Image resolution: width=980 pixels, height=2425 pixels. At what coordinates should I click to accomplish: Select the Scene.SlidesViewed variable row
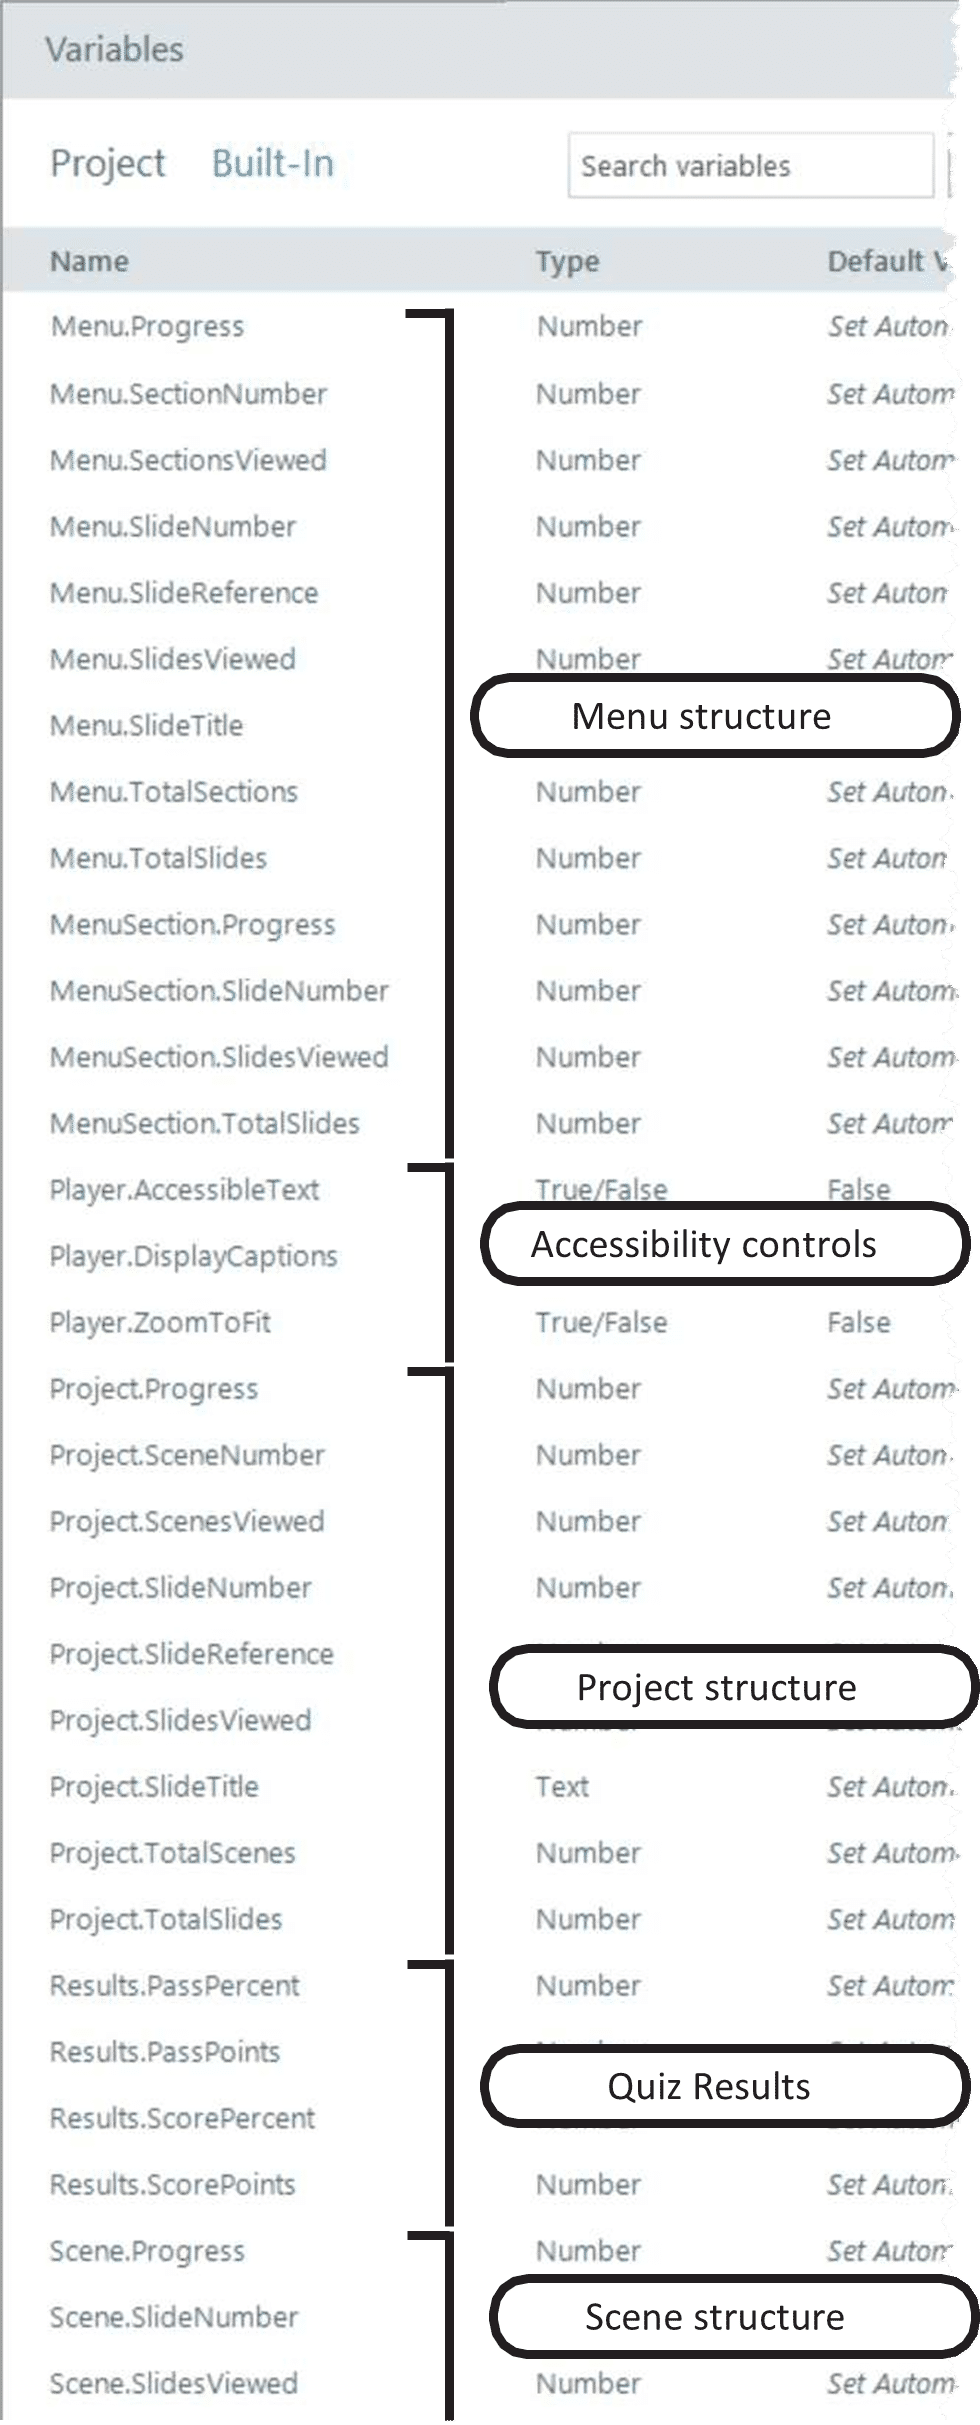tap(173, 2384)
